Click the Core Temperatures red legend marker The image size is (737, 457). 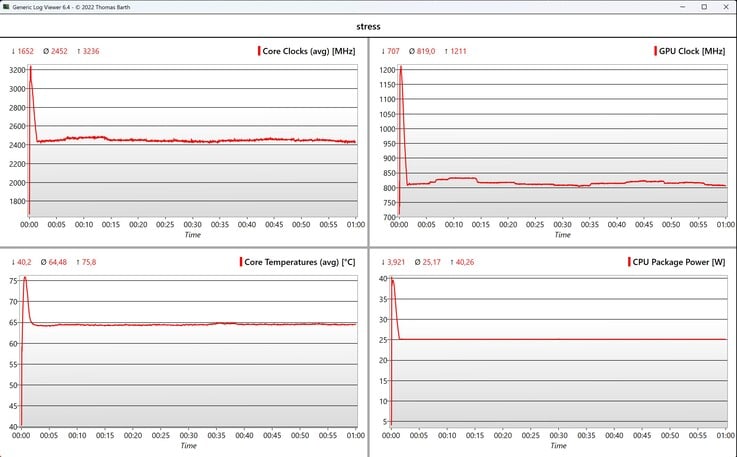(x=241, y=262)
